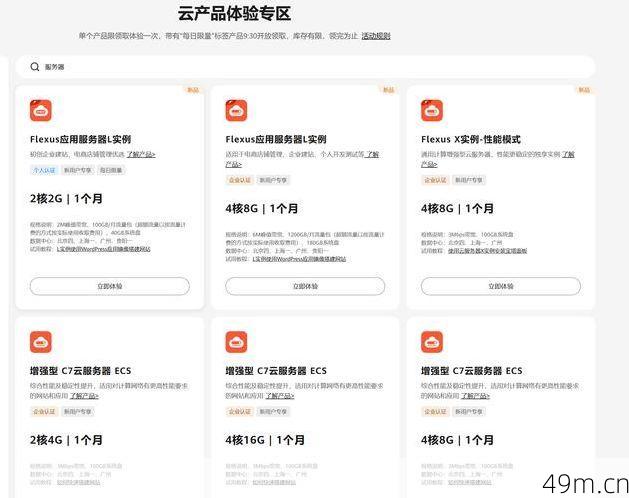Click 新用户专享 tag in 4核8G Flexus L实例 card
The width and height of the screenshot is (629, 498).
point(273,180)
